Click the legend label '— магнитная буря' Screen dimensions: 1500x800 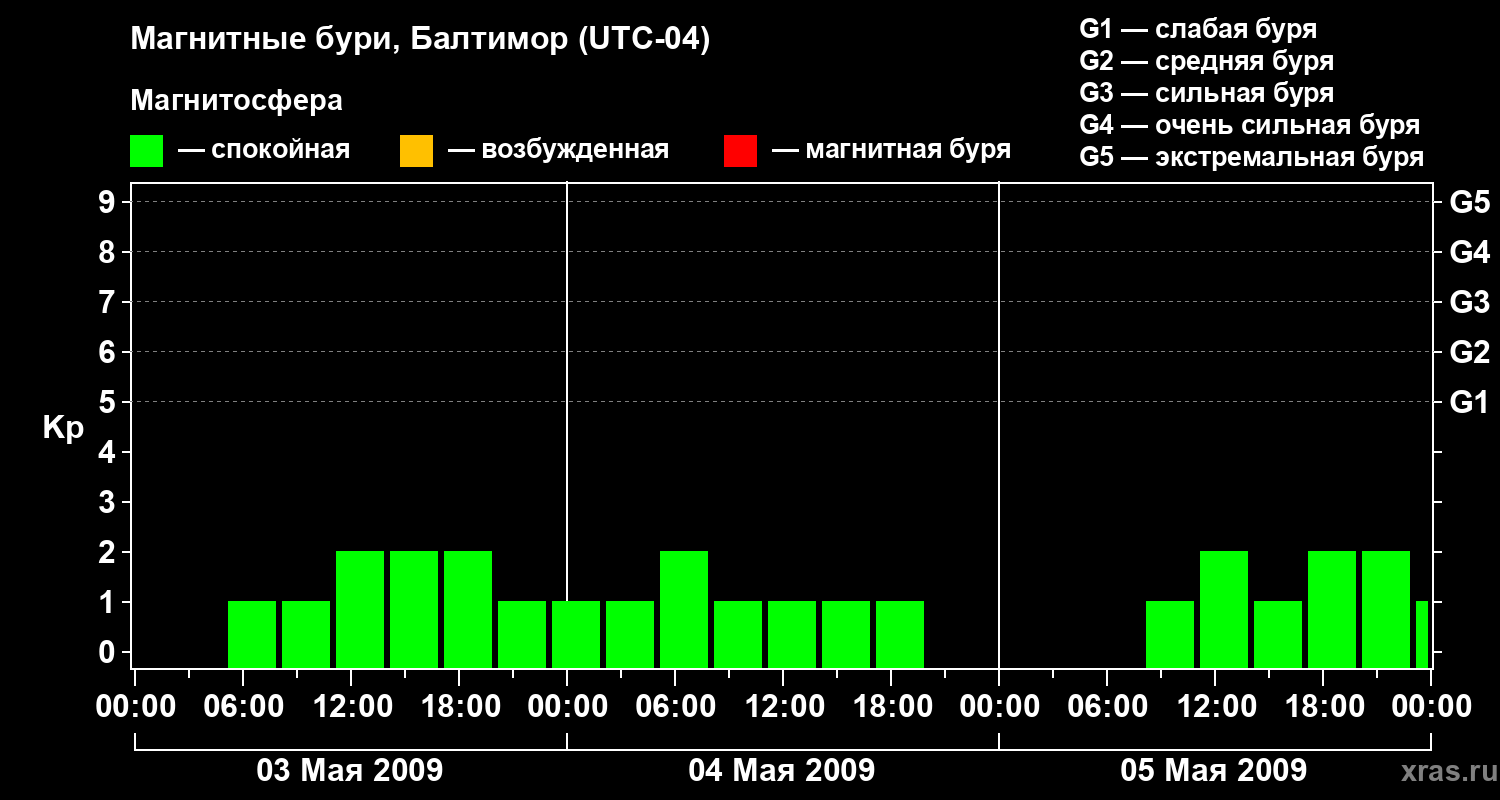(x=892, y=150)
